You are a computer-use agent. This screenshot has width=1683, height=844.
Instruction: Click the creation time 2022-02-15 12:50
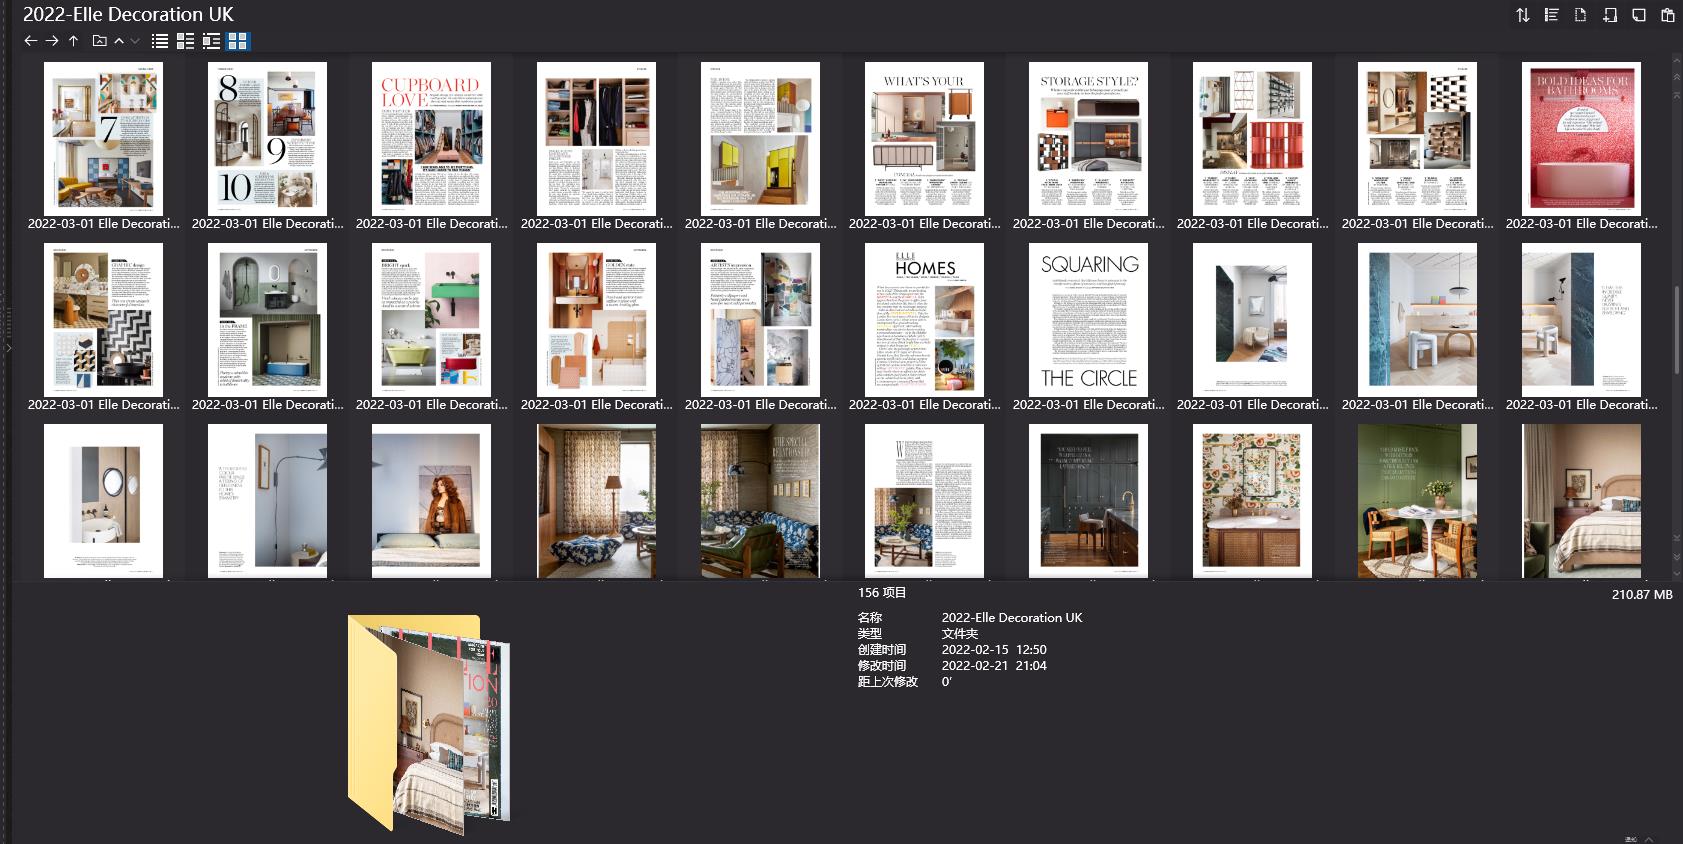point(994,649)
